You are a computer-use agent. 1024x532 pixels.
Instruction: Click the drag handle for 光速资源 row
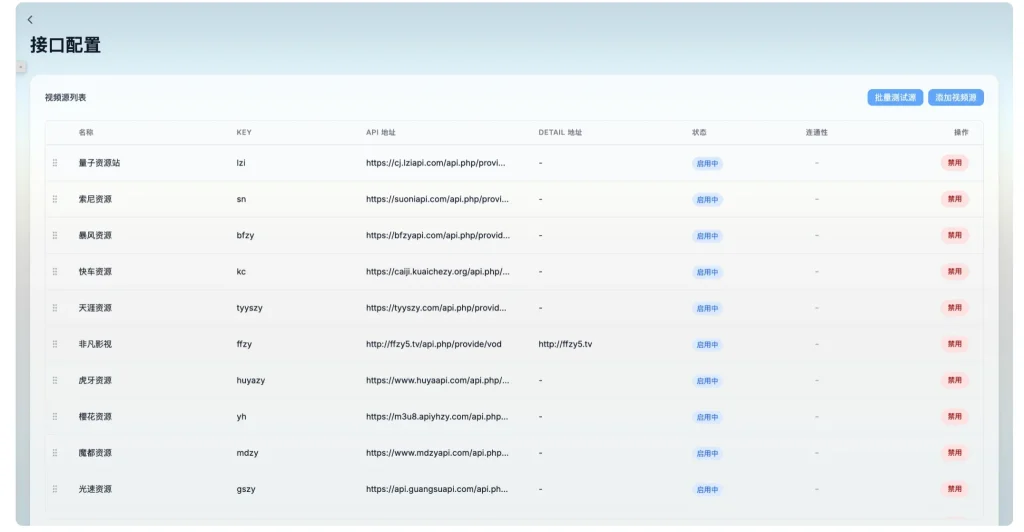pyautogui.click(x=55, y=489)
